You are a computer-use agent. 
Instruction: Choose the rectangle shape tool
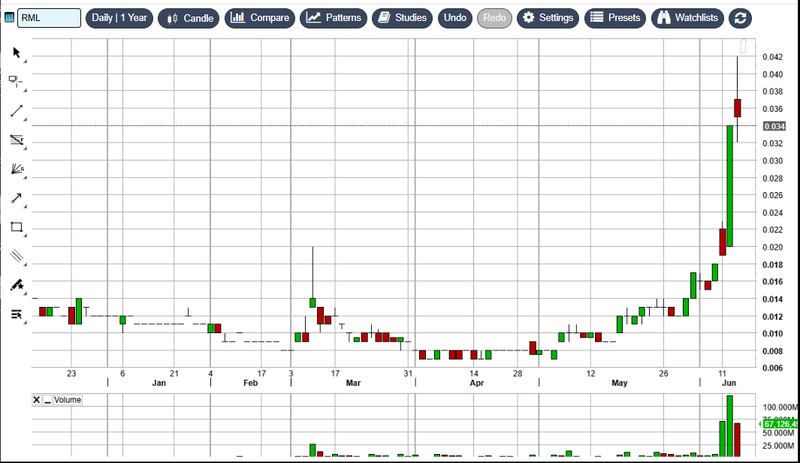[x=16, y=227]
